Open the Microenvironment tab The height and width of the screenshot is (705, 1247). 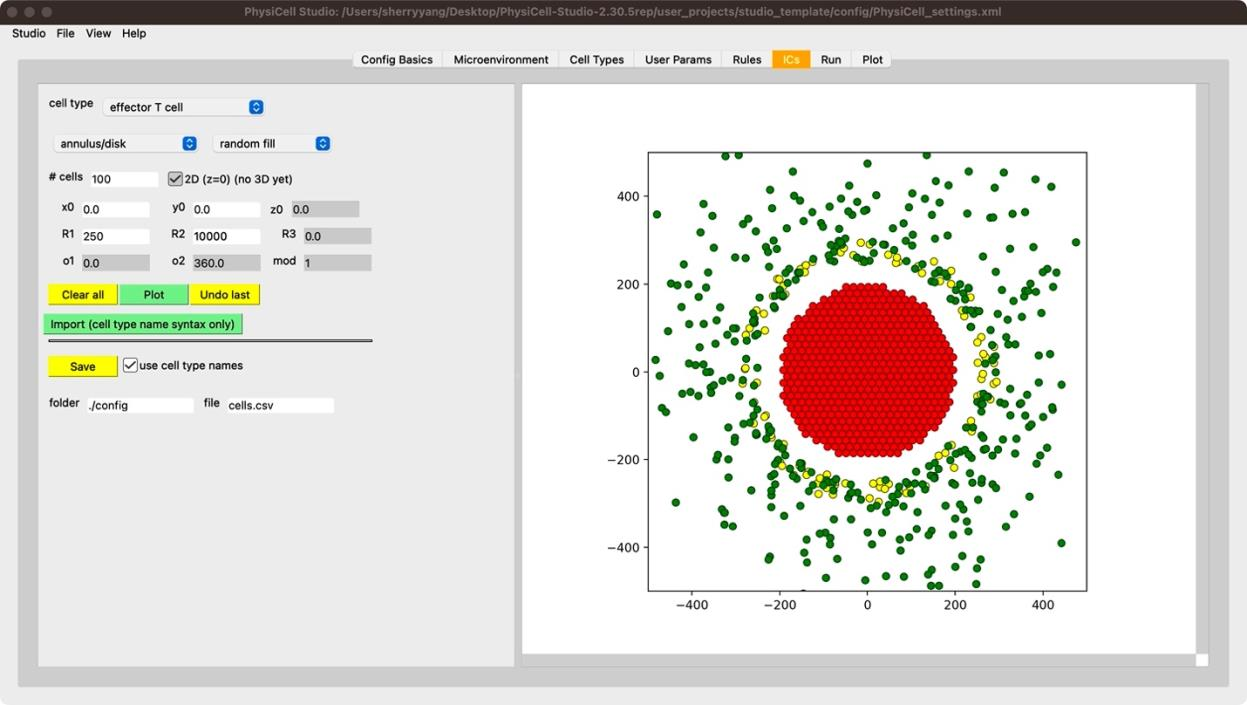501,60
